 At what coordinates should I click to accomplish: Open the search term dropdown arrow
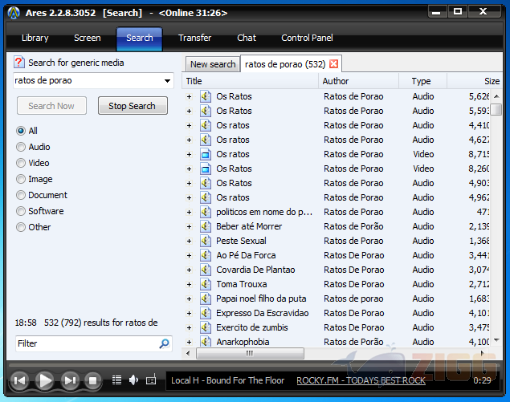167,81
